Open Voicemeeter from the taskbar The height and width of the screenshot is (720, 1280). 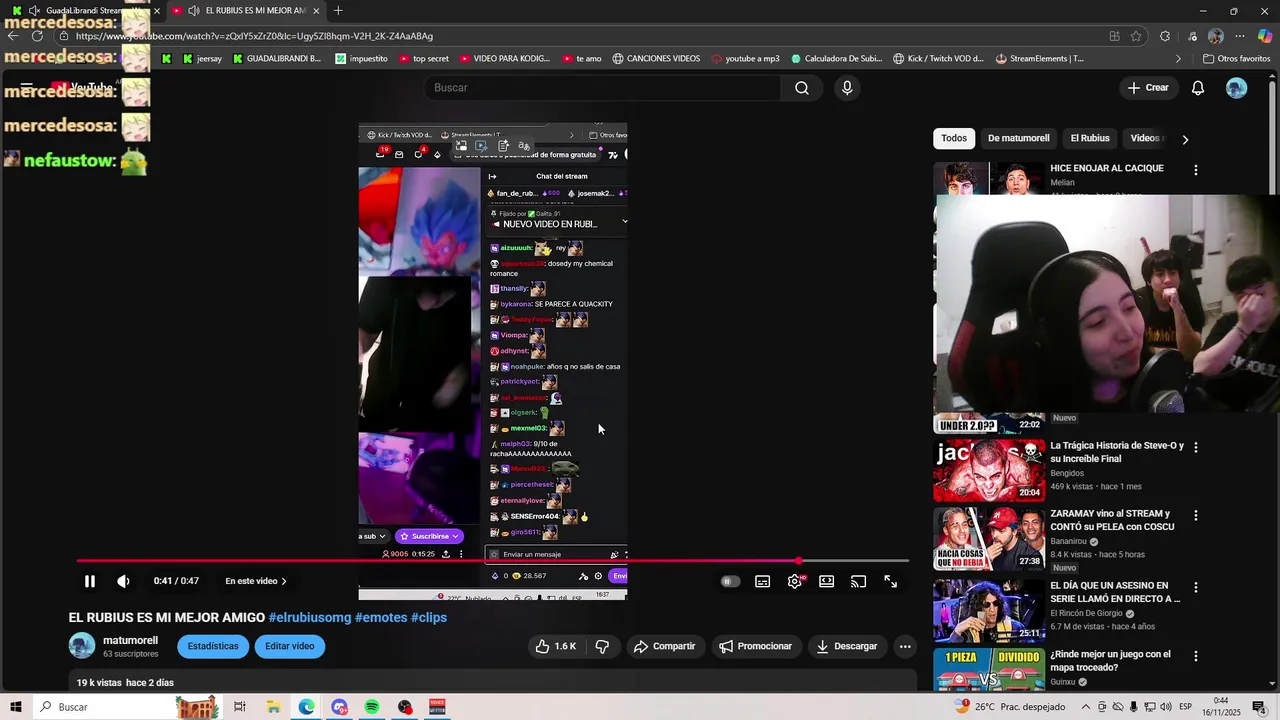coord(437,707)
